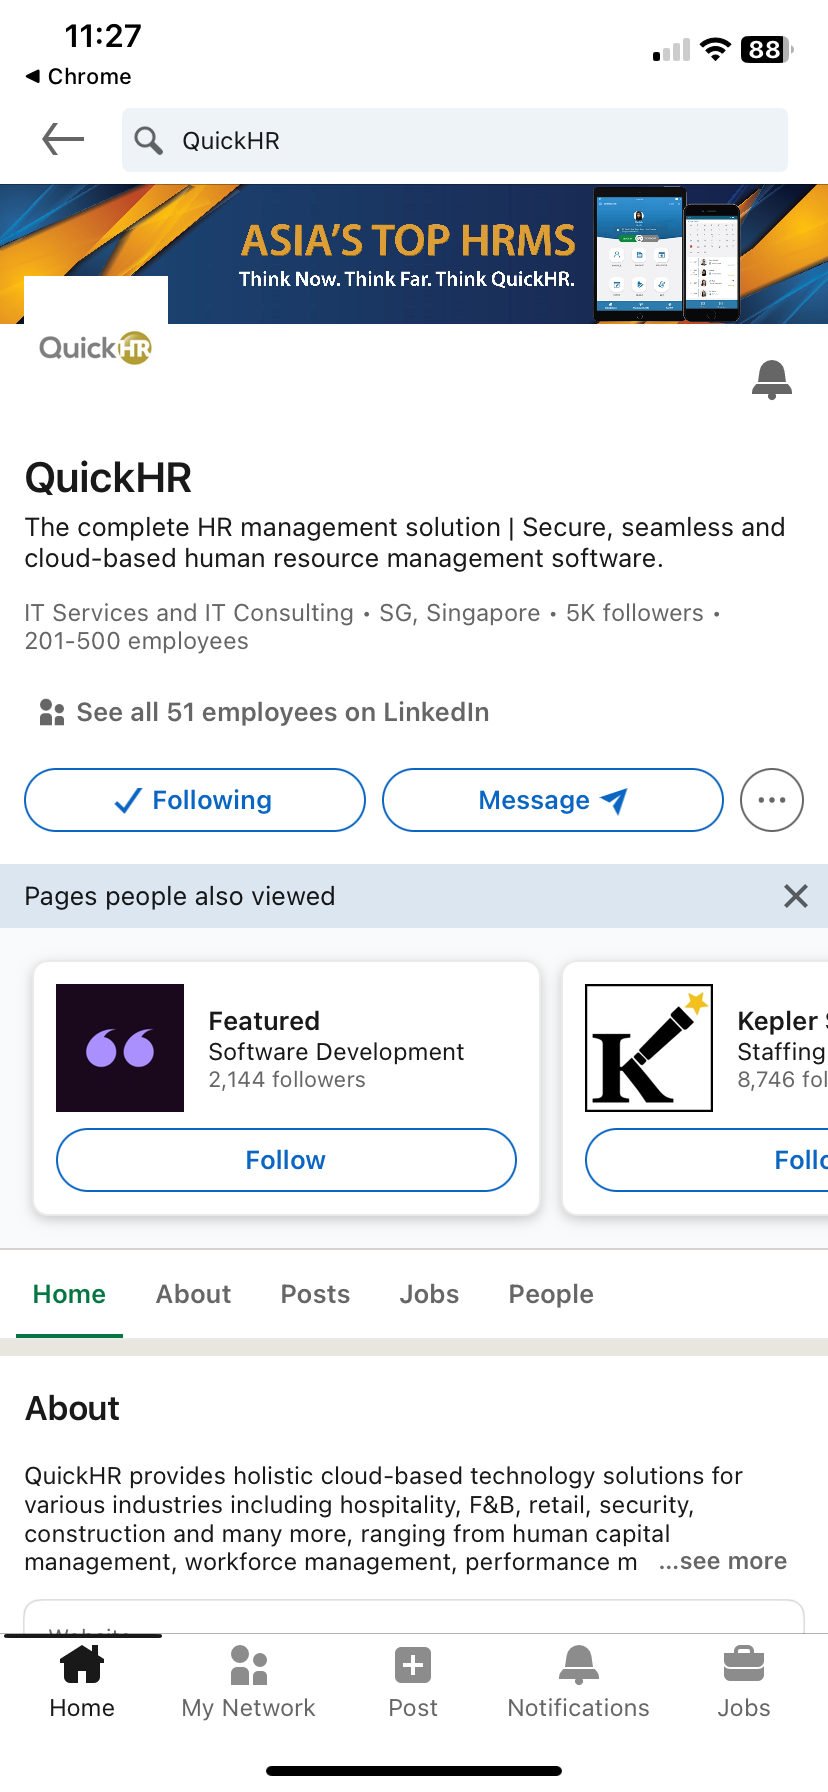The width and height of the screenshot is (828, 1792).
Task: Select the Jobs tab on page
Action: click(429, 1294)
